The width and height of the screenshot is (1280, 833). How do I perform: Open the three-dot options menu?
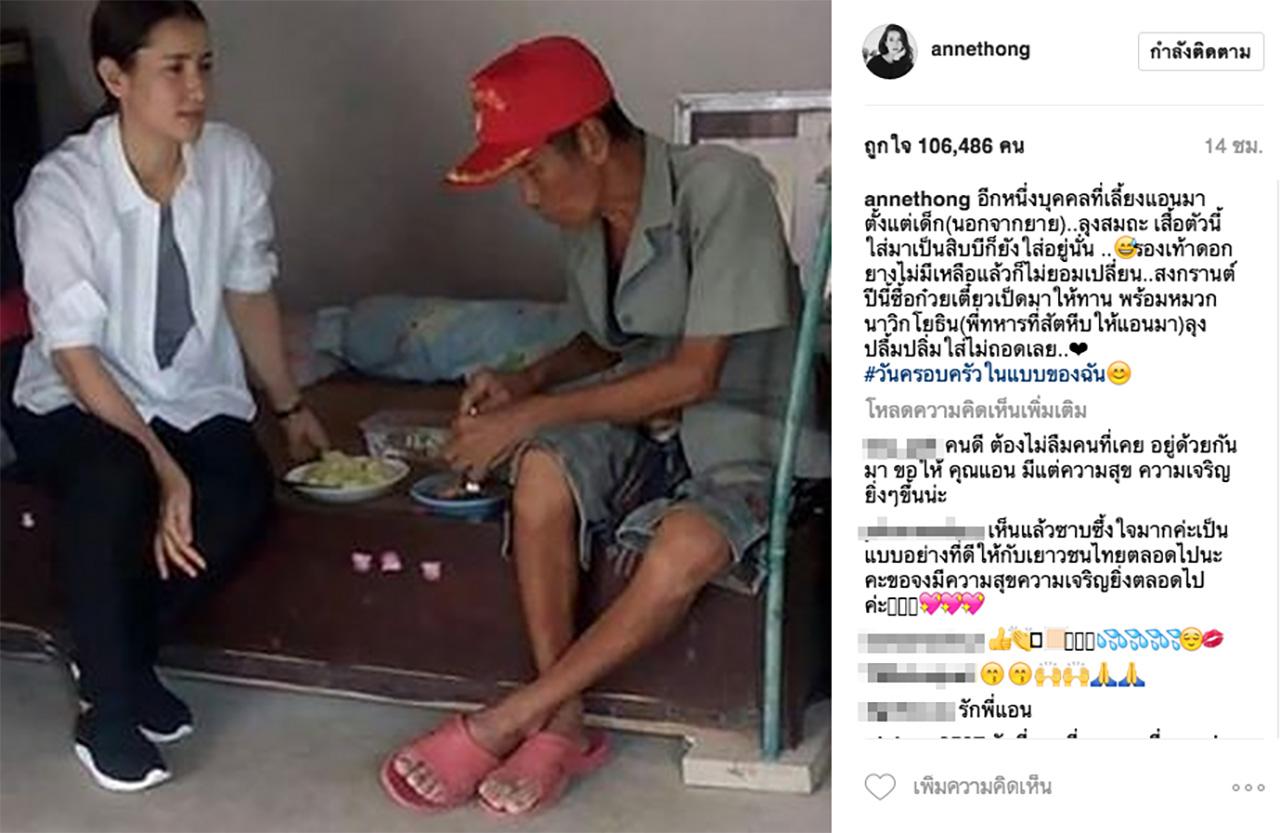coord(1245,787)
